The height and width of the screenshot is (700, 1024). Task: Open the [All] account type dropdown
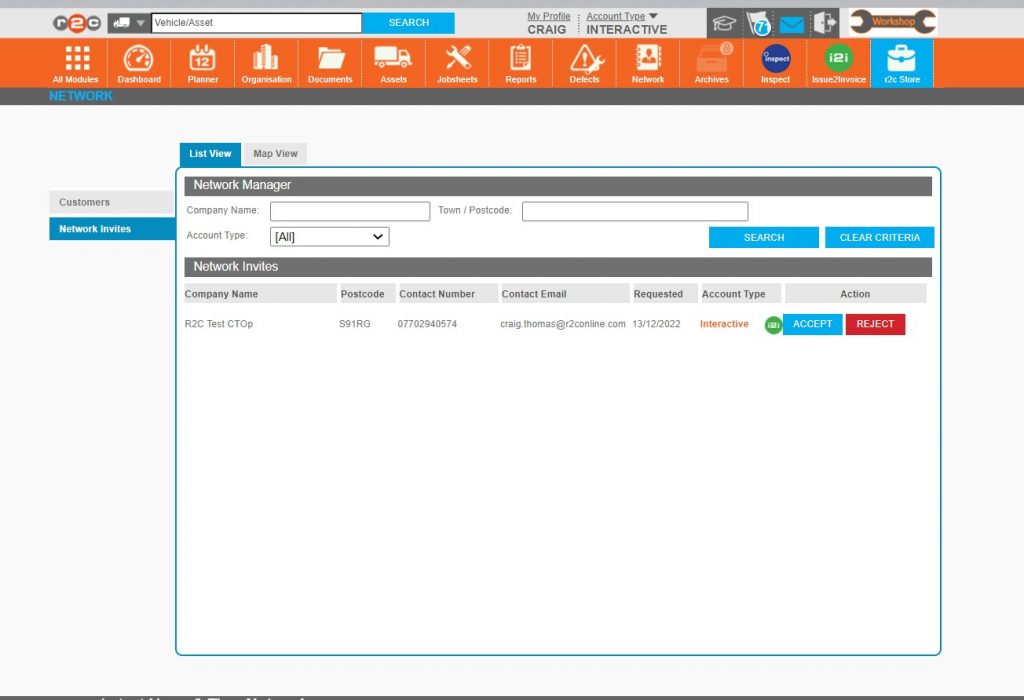pos(329,236)
